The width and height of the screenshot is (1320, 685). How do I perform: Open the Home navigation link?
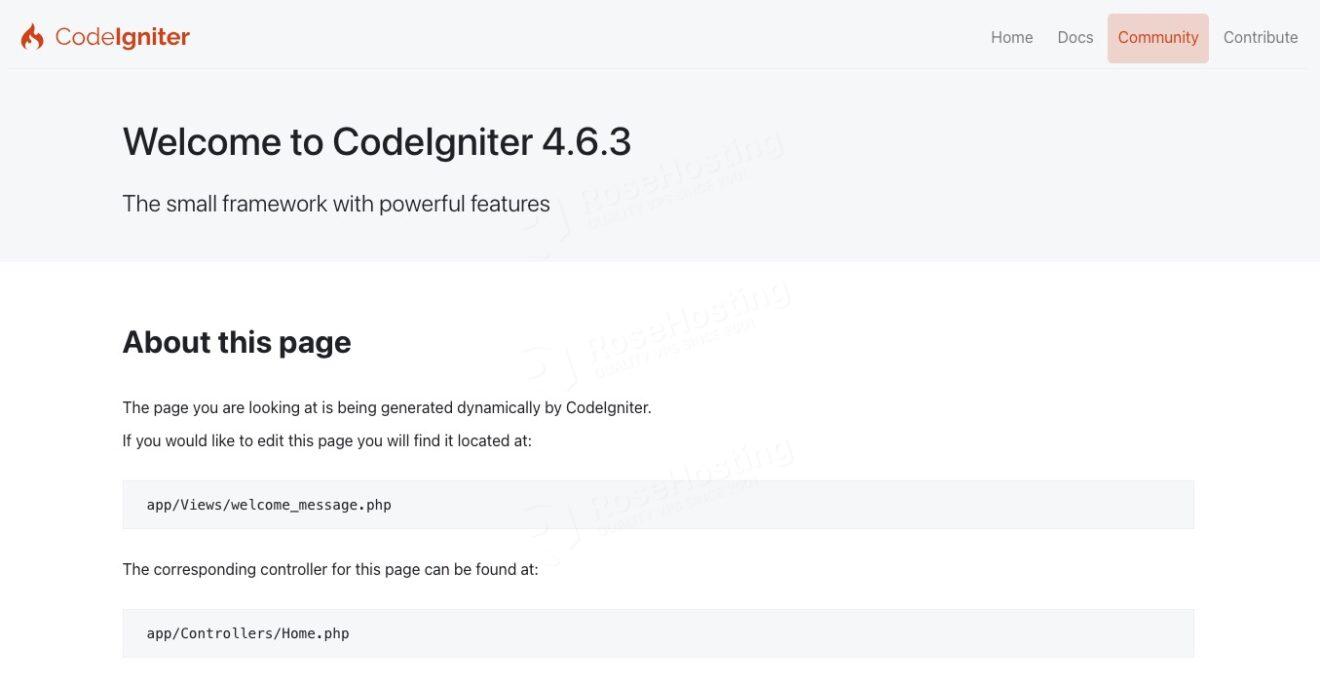[1011, 37]
